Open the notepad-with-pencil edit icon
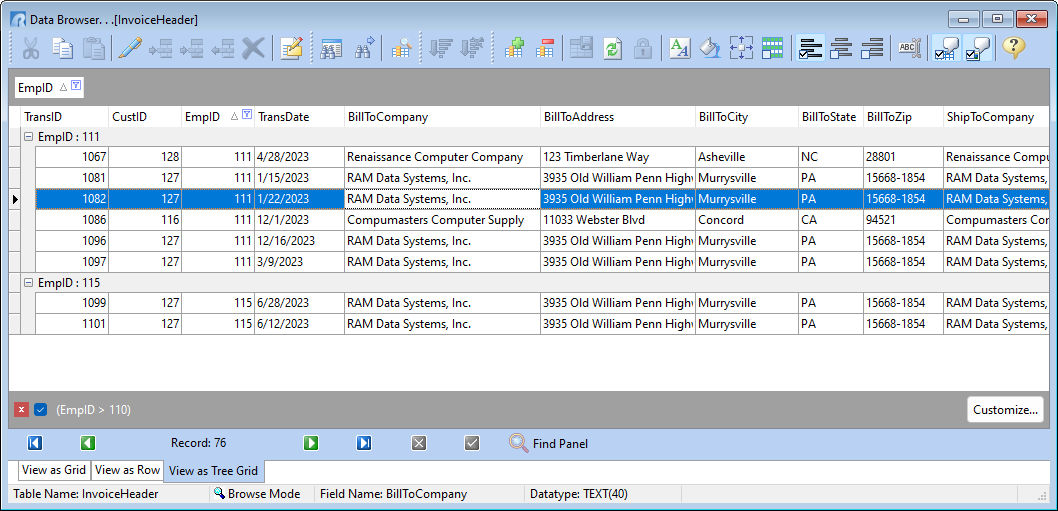The image size is (1058, 511). 291,49
